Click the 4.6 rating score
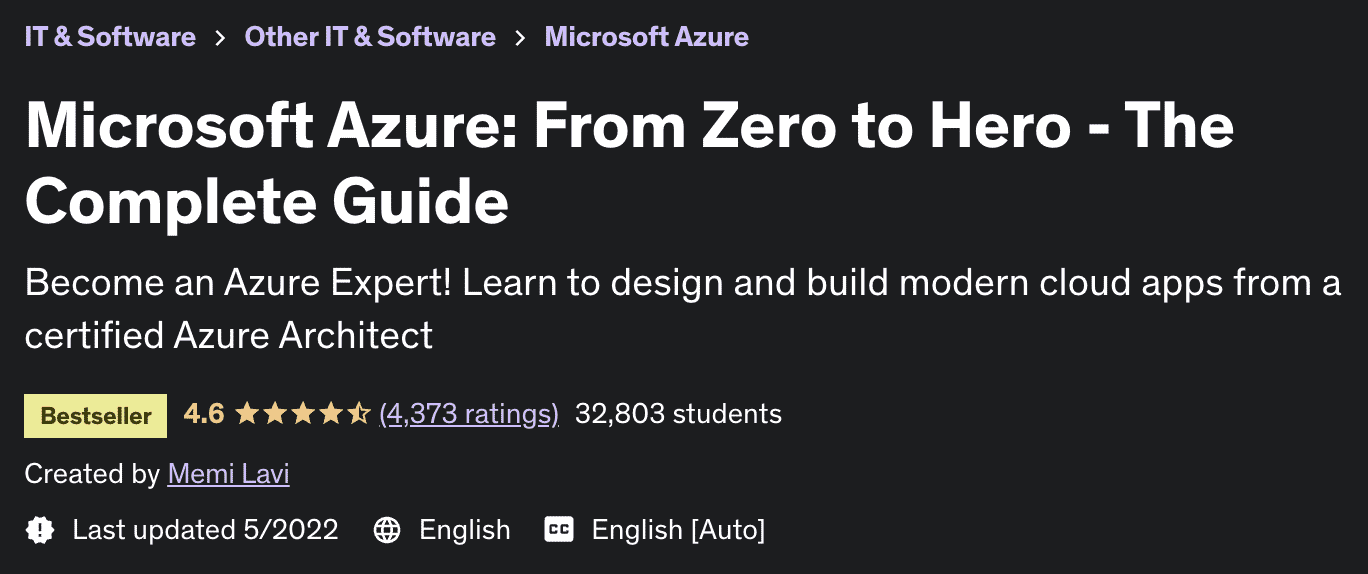1368x574 pixels. click(x=204, y=413)
